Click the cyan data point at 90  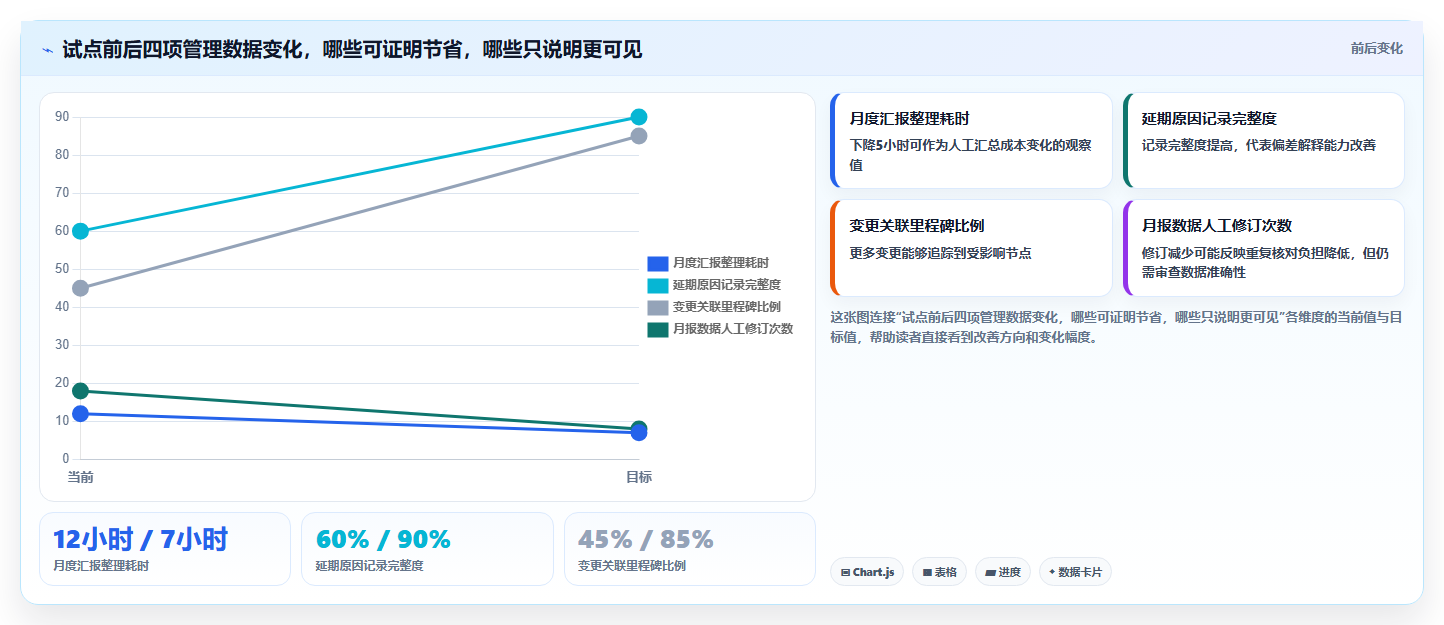click(639, 117)
